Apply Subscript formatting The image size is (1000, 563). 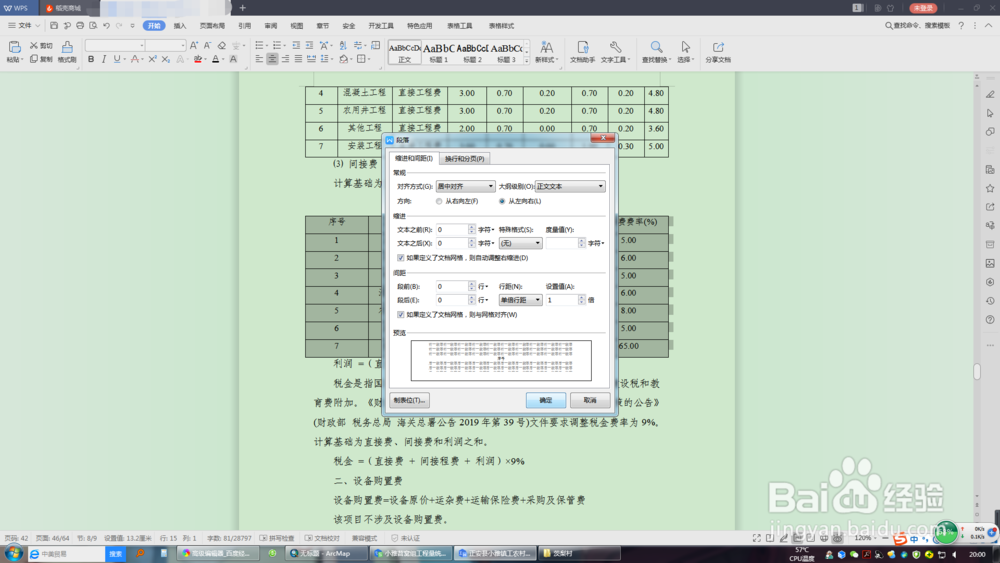[165, 59]
